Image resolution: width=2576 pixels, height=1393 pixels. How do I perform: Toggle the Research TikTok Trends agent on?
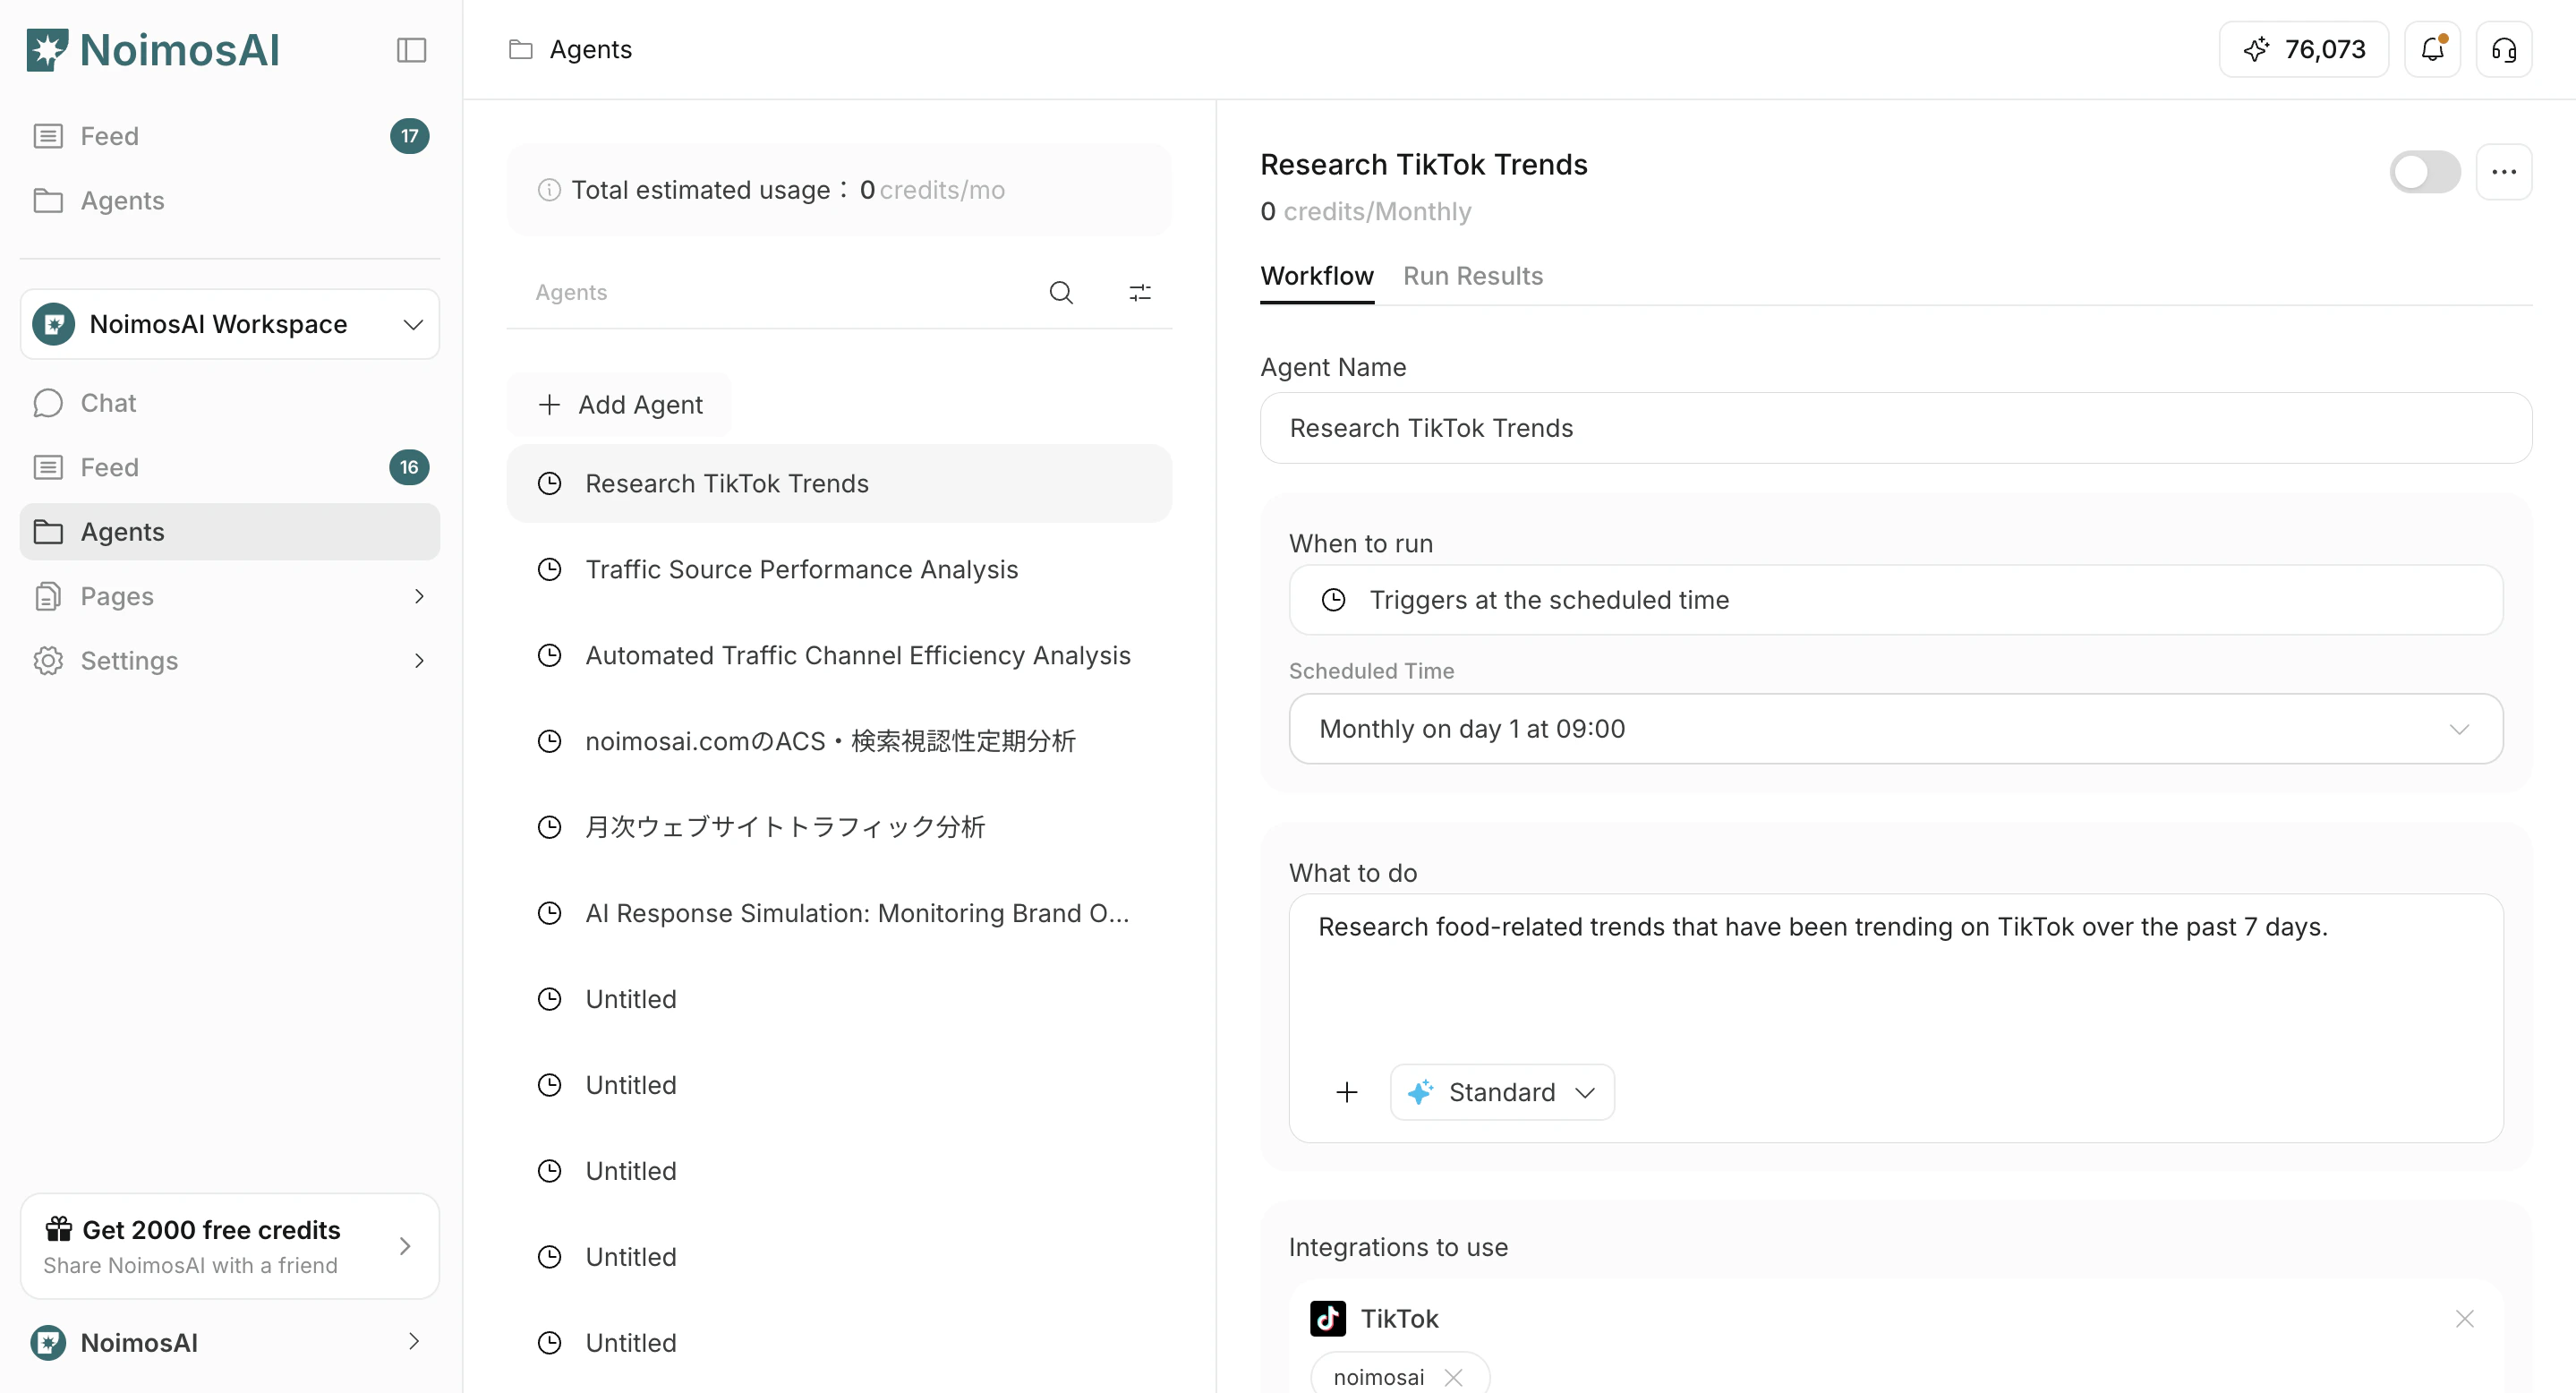point(2425,172)
